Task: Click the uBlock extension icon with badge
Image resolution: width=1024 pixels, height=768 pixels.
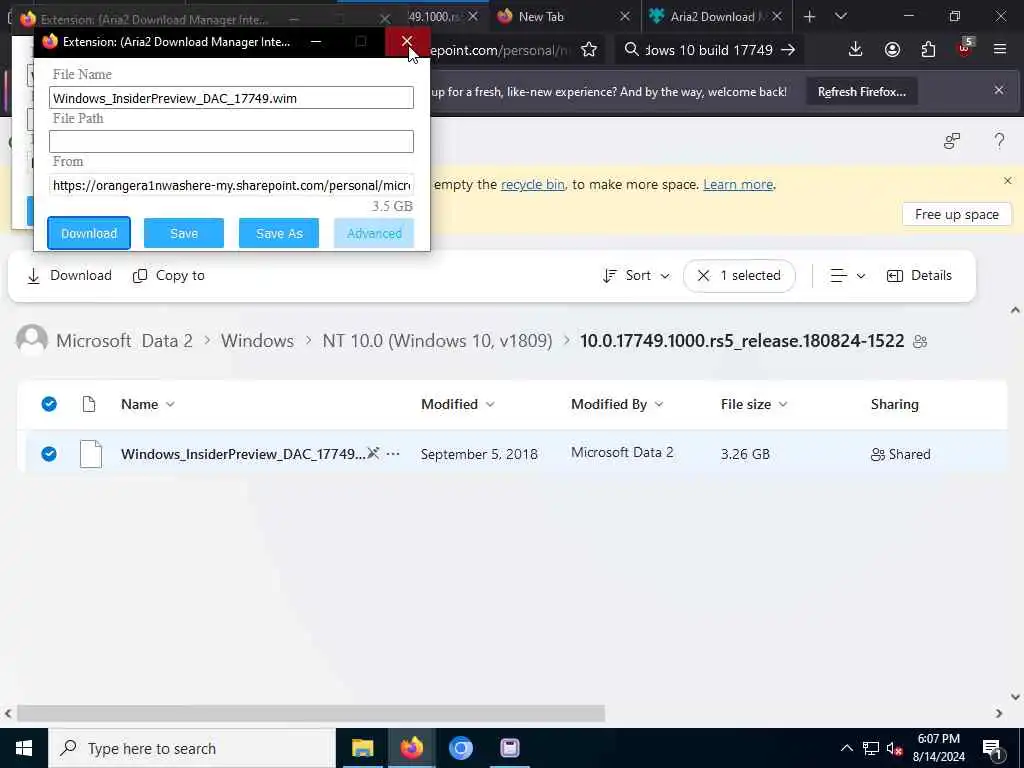Action: point(965,48)
